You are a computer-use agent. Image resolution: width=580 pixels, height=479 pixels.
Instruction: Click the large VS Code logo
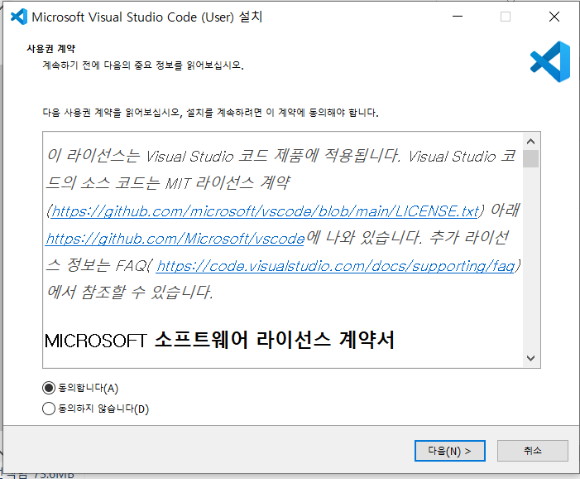tap(550, 62)
